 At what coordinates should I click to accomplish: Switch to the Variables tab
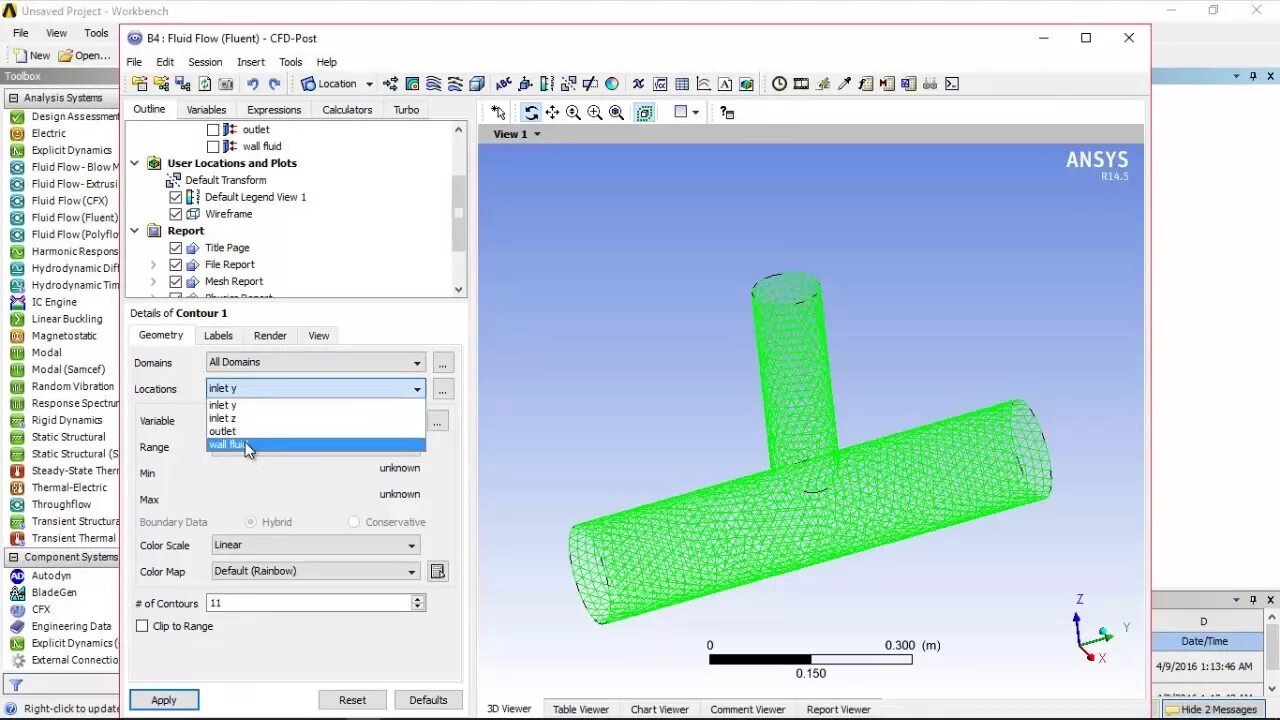207,110
